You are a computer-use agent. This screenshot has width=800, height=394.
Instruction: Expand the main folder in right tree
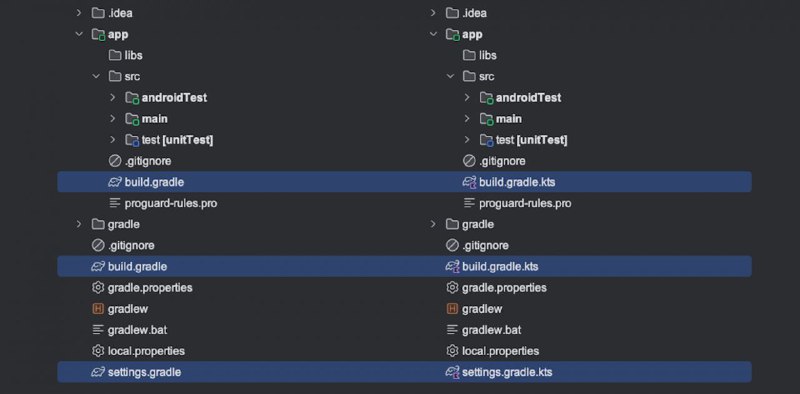click(x=467, y=118)
